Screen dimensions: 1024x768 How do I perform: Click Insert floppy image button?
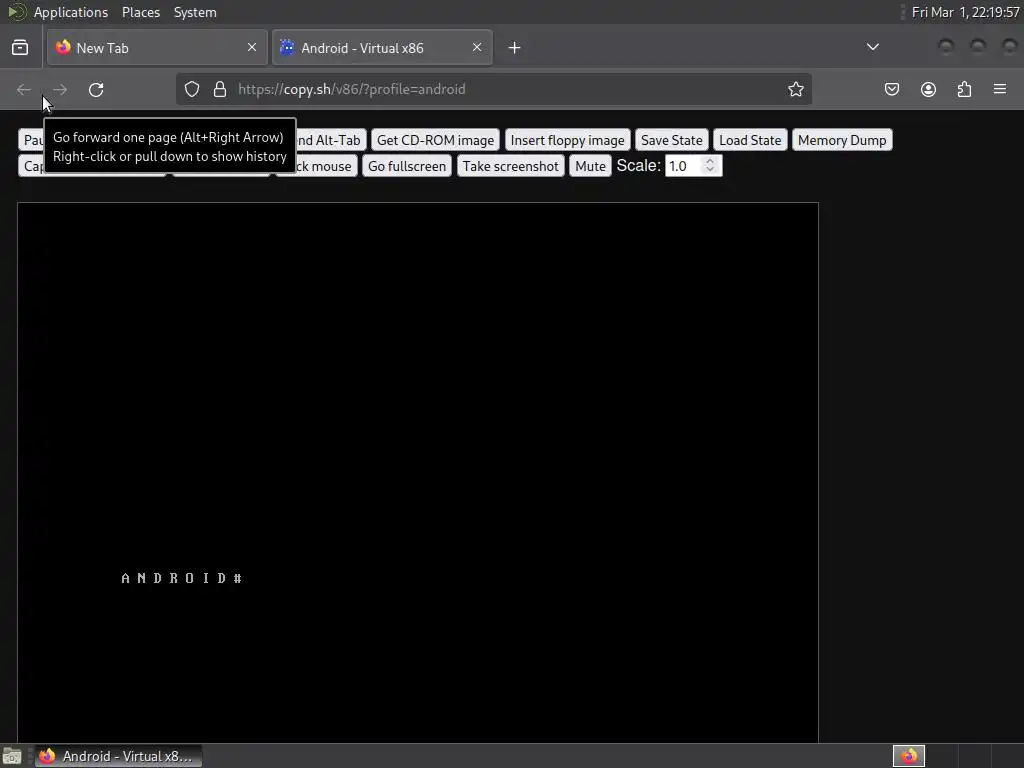[568, 140]
